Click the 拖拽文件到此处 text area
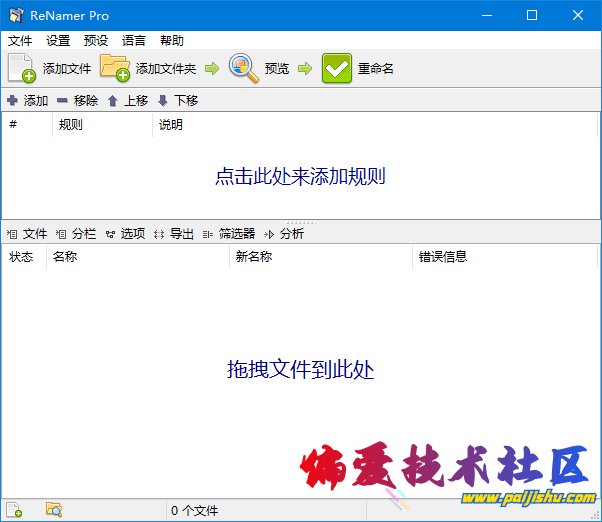The image size is (602, 522). pyautogui.click(x=301, y=370)
